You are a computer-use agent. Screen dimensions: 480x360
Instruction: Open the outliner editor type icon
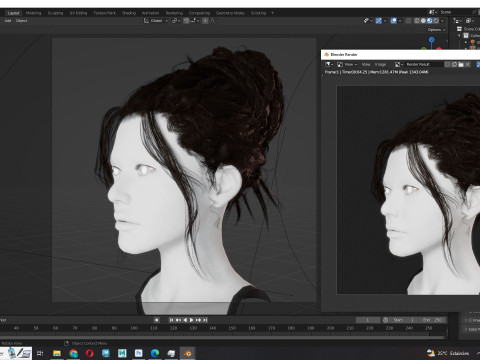pyautogui.click(x=458, y=21)
